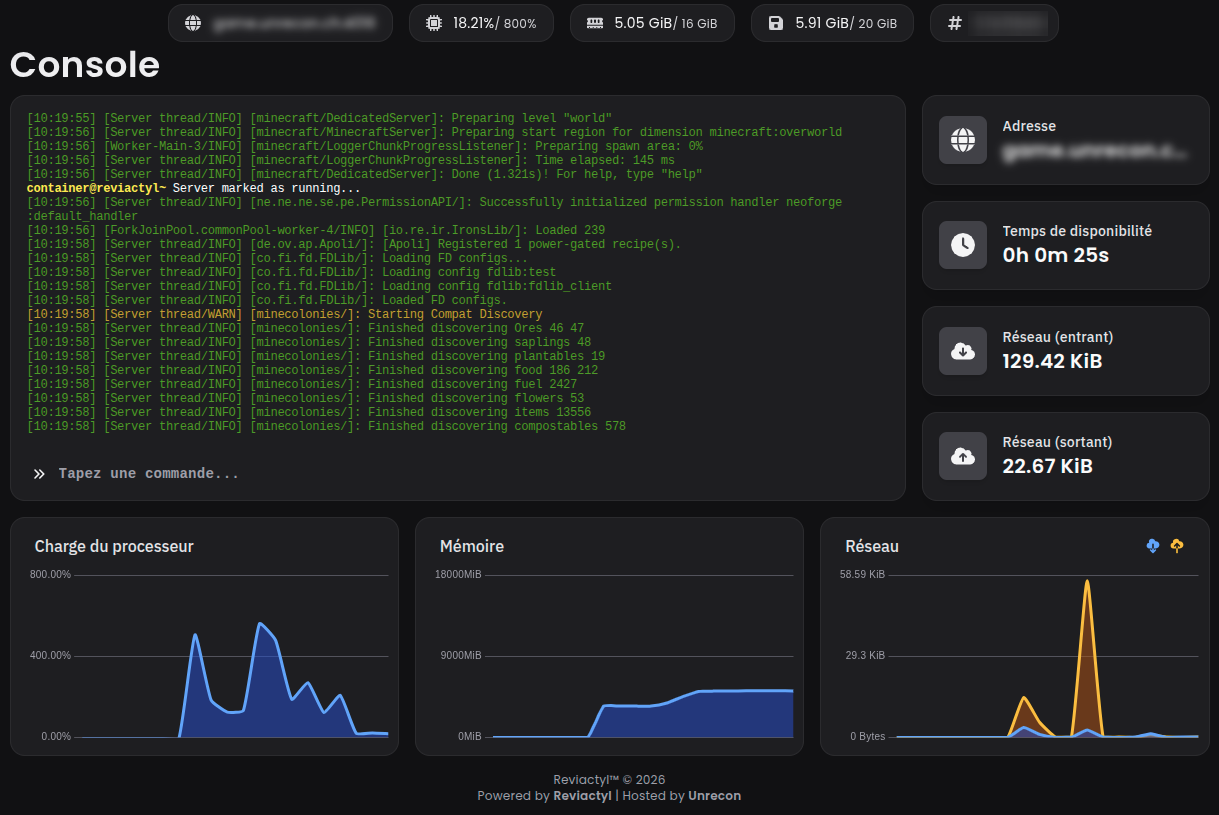Click the 800.00% axis label on CPU chart
Viewport: 1219px width, 815px height.
tap(50, 574)
